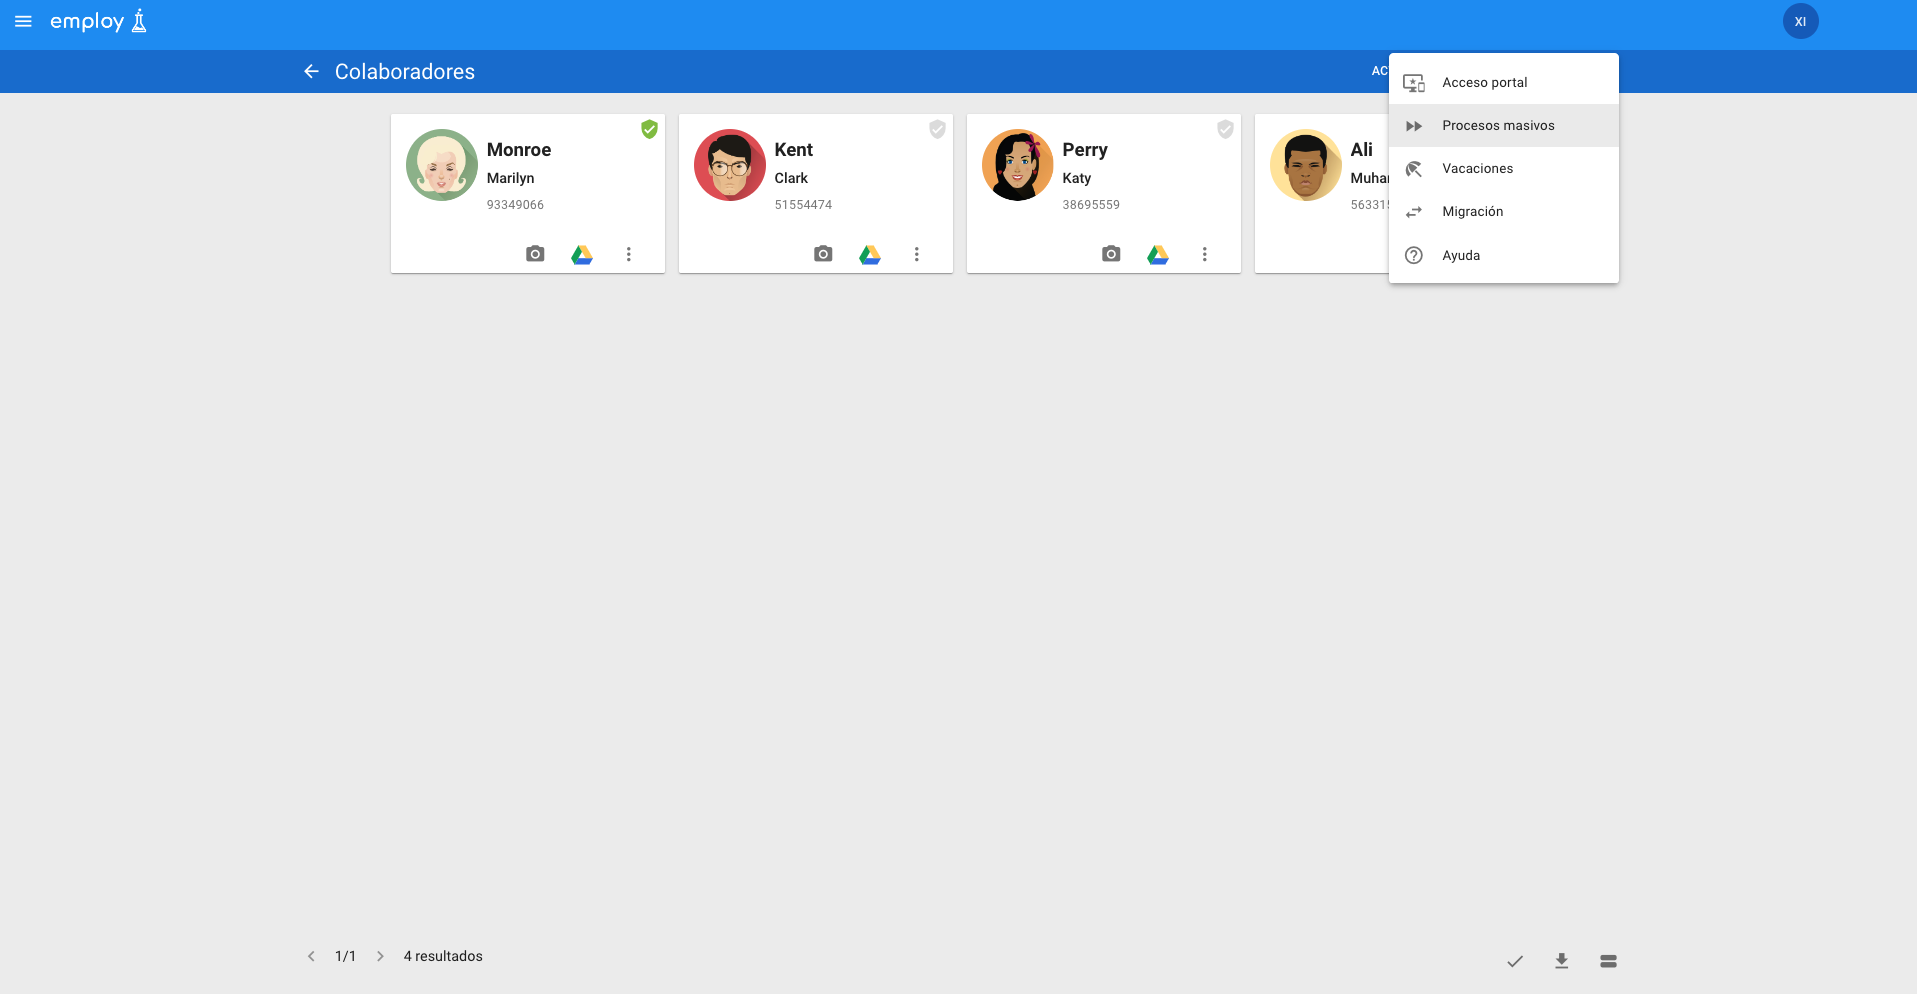Click the Acceso portal screen icon
The width and height of the screenshot is (1917, 994).
pyautogui.click(x=1414, y=83)
